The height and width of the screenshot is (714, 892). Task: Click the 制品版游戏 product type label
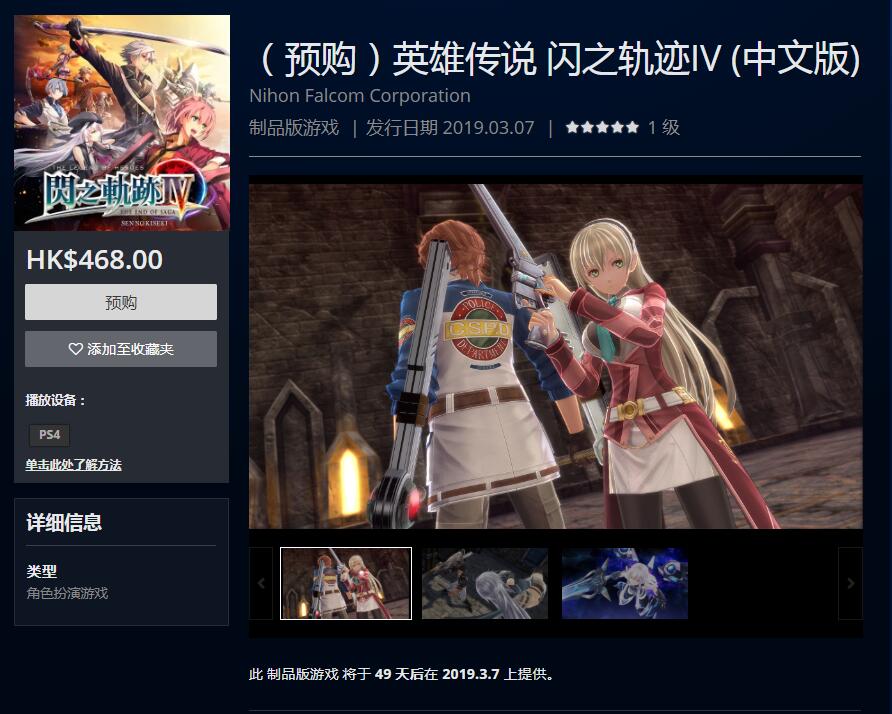click(294, 127)
